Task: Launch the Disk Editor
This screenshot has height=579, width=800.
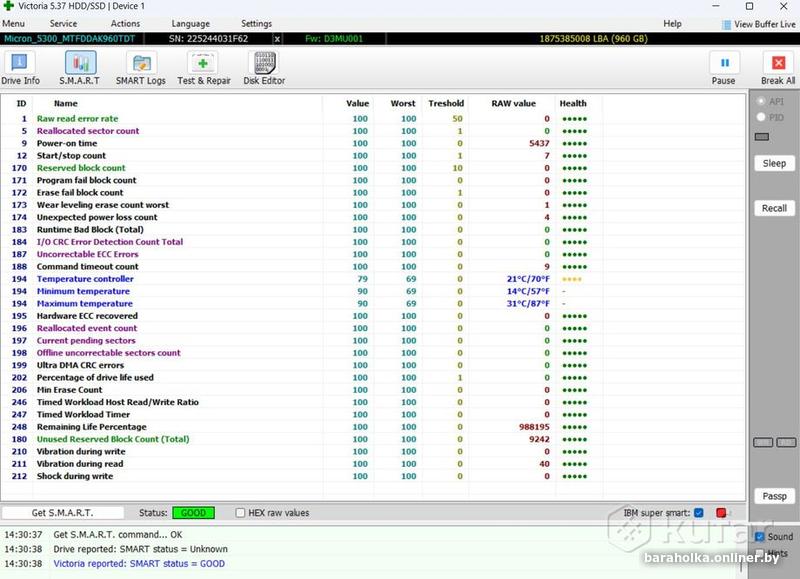Action: (x=264, y=68)
